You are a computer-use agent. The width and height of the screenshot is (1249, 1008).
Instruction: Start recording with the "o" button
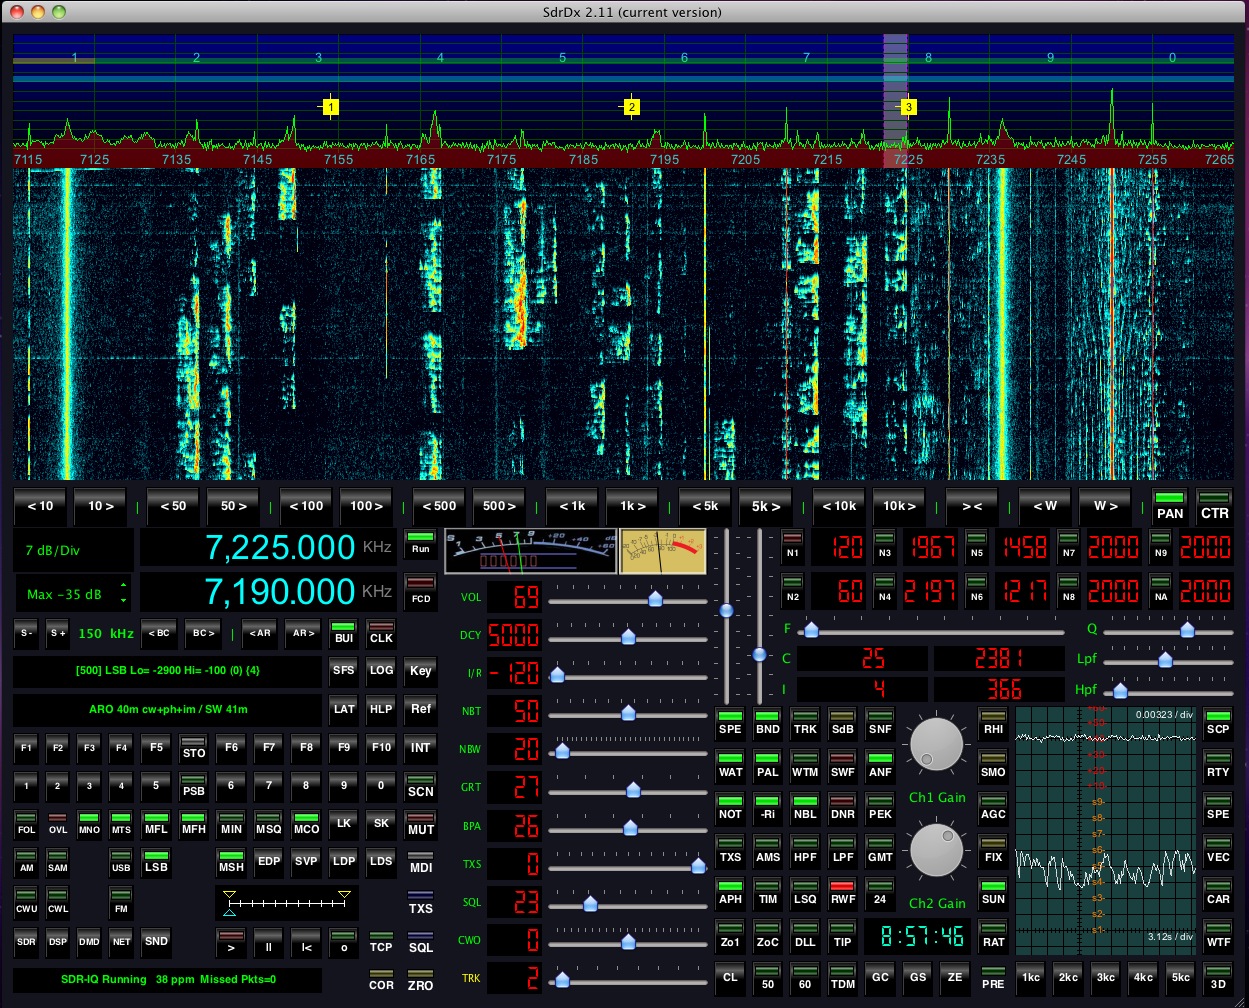(x=343, y=944)
